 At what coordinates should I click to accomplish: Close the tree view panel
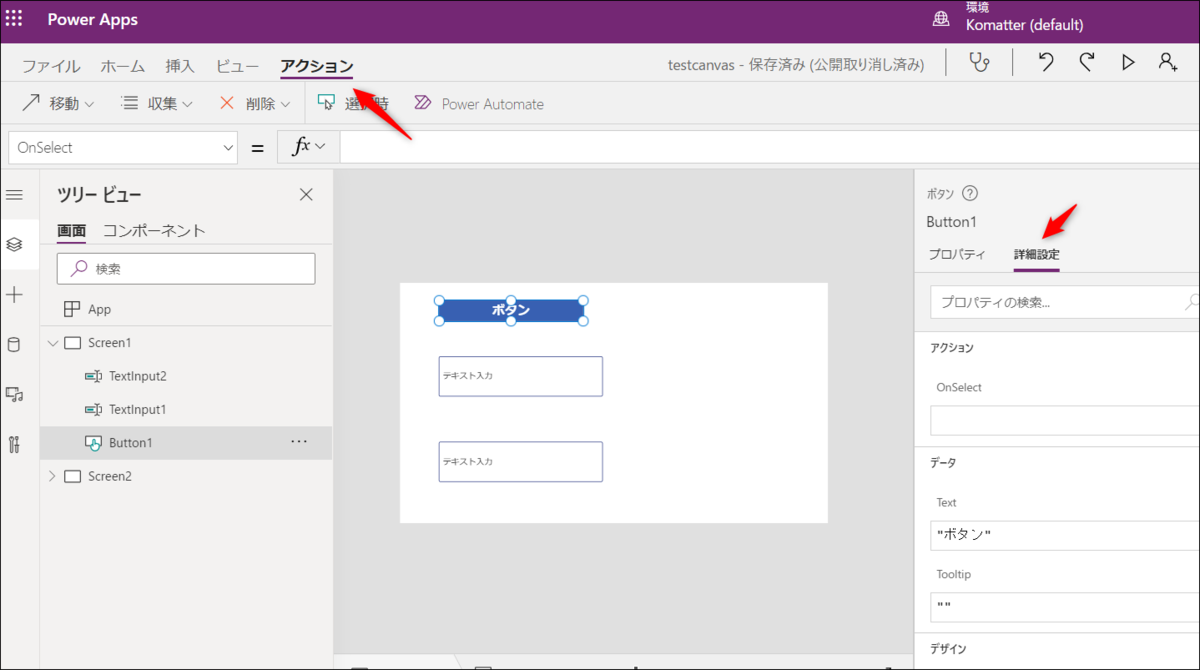306,195
